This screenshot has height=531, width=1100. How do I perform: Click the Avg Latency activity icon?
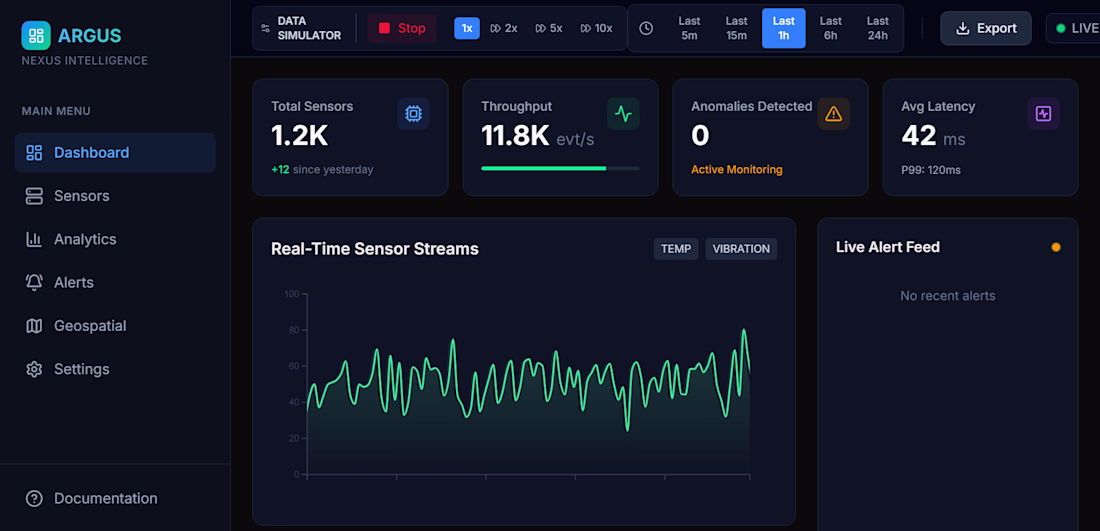pyautogui.click(x=1044, y=114)
